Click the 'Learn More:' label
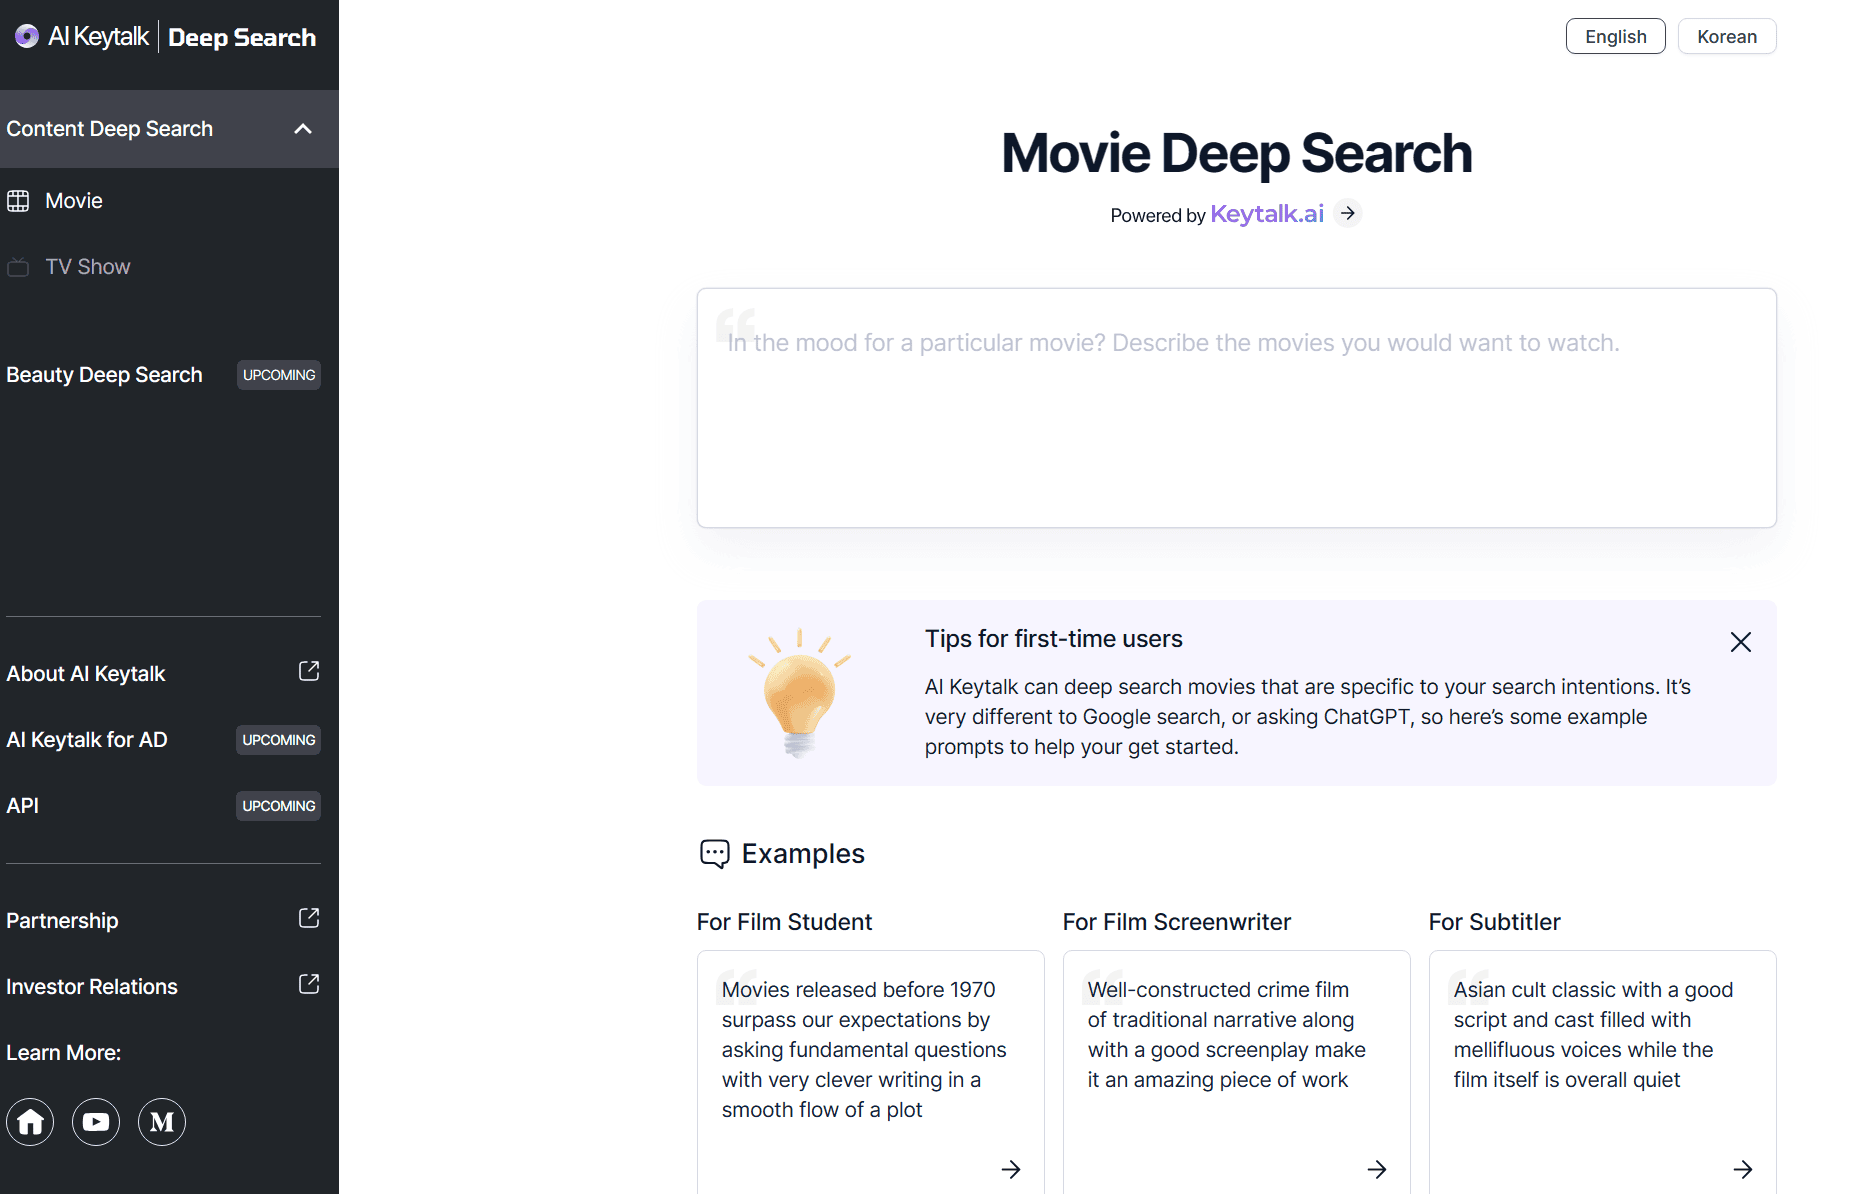 tap(63, 1053)
